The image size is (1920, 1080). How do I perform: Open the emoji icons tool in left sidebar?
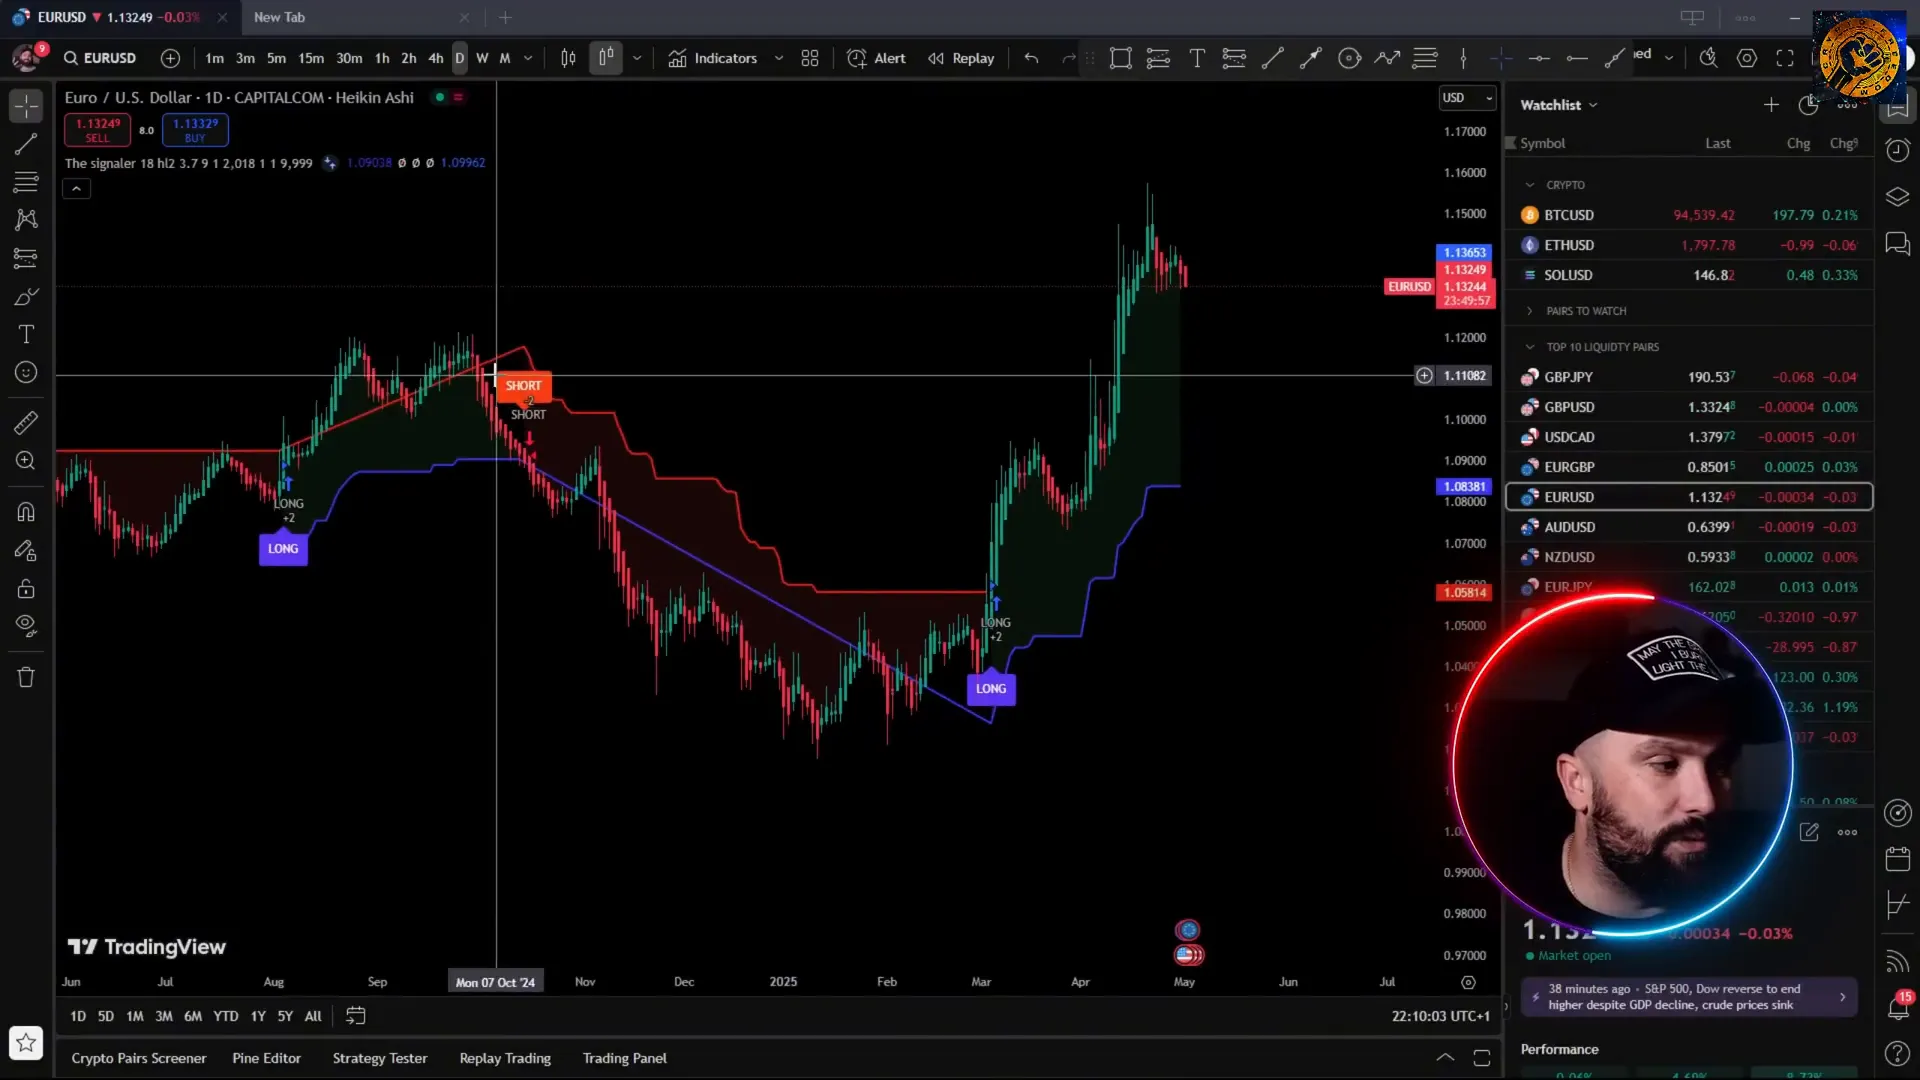[x=26, y=373]
